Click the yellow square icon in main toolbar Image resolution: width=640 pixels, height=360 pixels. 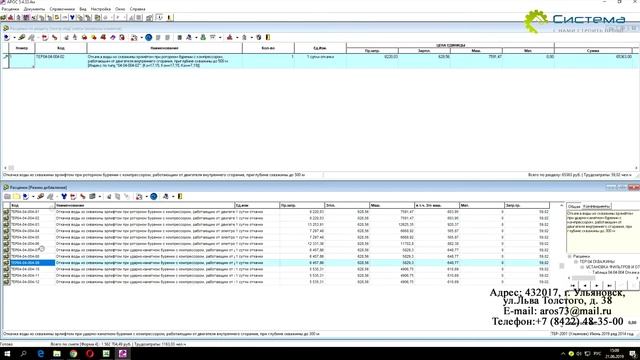(x=57, y=18)
